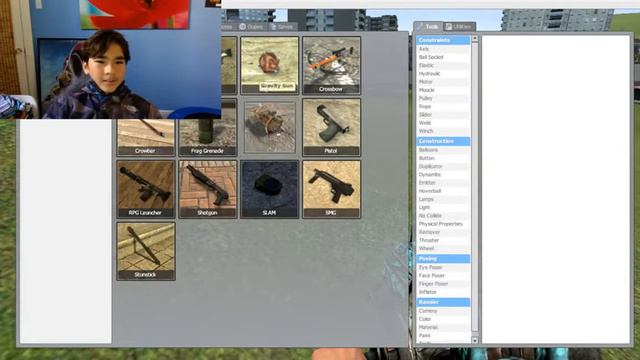Select the Crossbow weapon tile
This screenshot has width=640, height=360.
point(331,65)
